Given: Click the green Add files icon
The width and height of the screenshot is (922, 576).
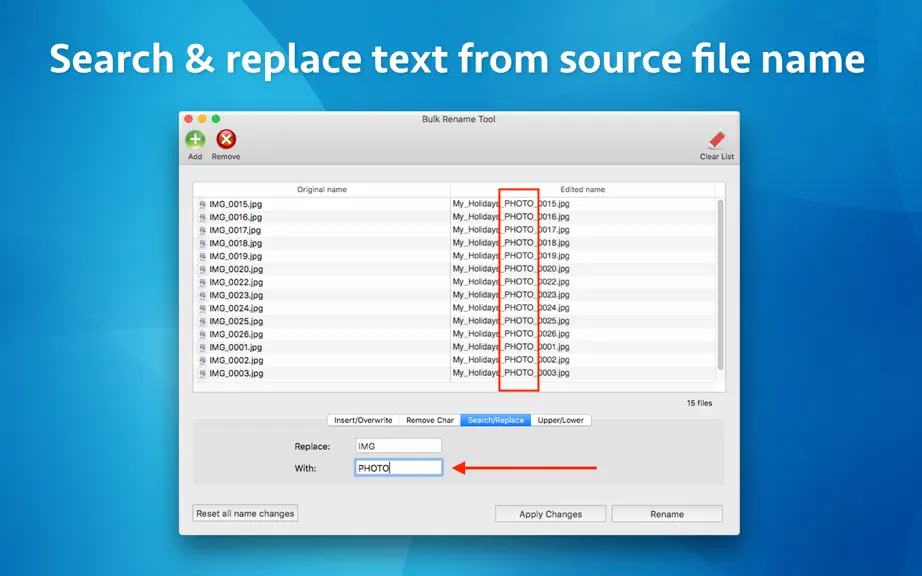Looking at the screenshot, I should (x=195, y=140).
